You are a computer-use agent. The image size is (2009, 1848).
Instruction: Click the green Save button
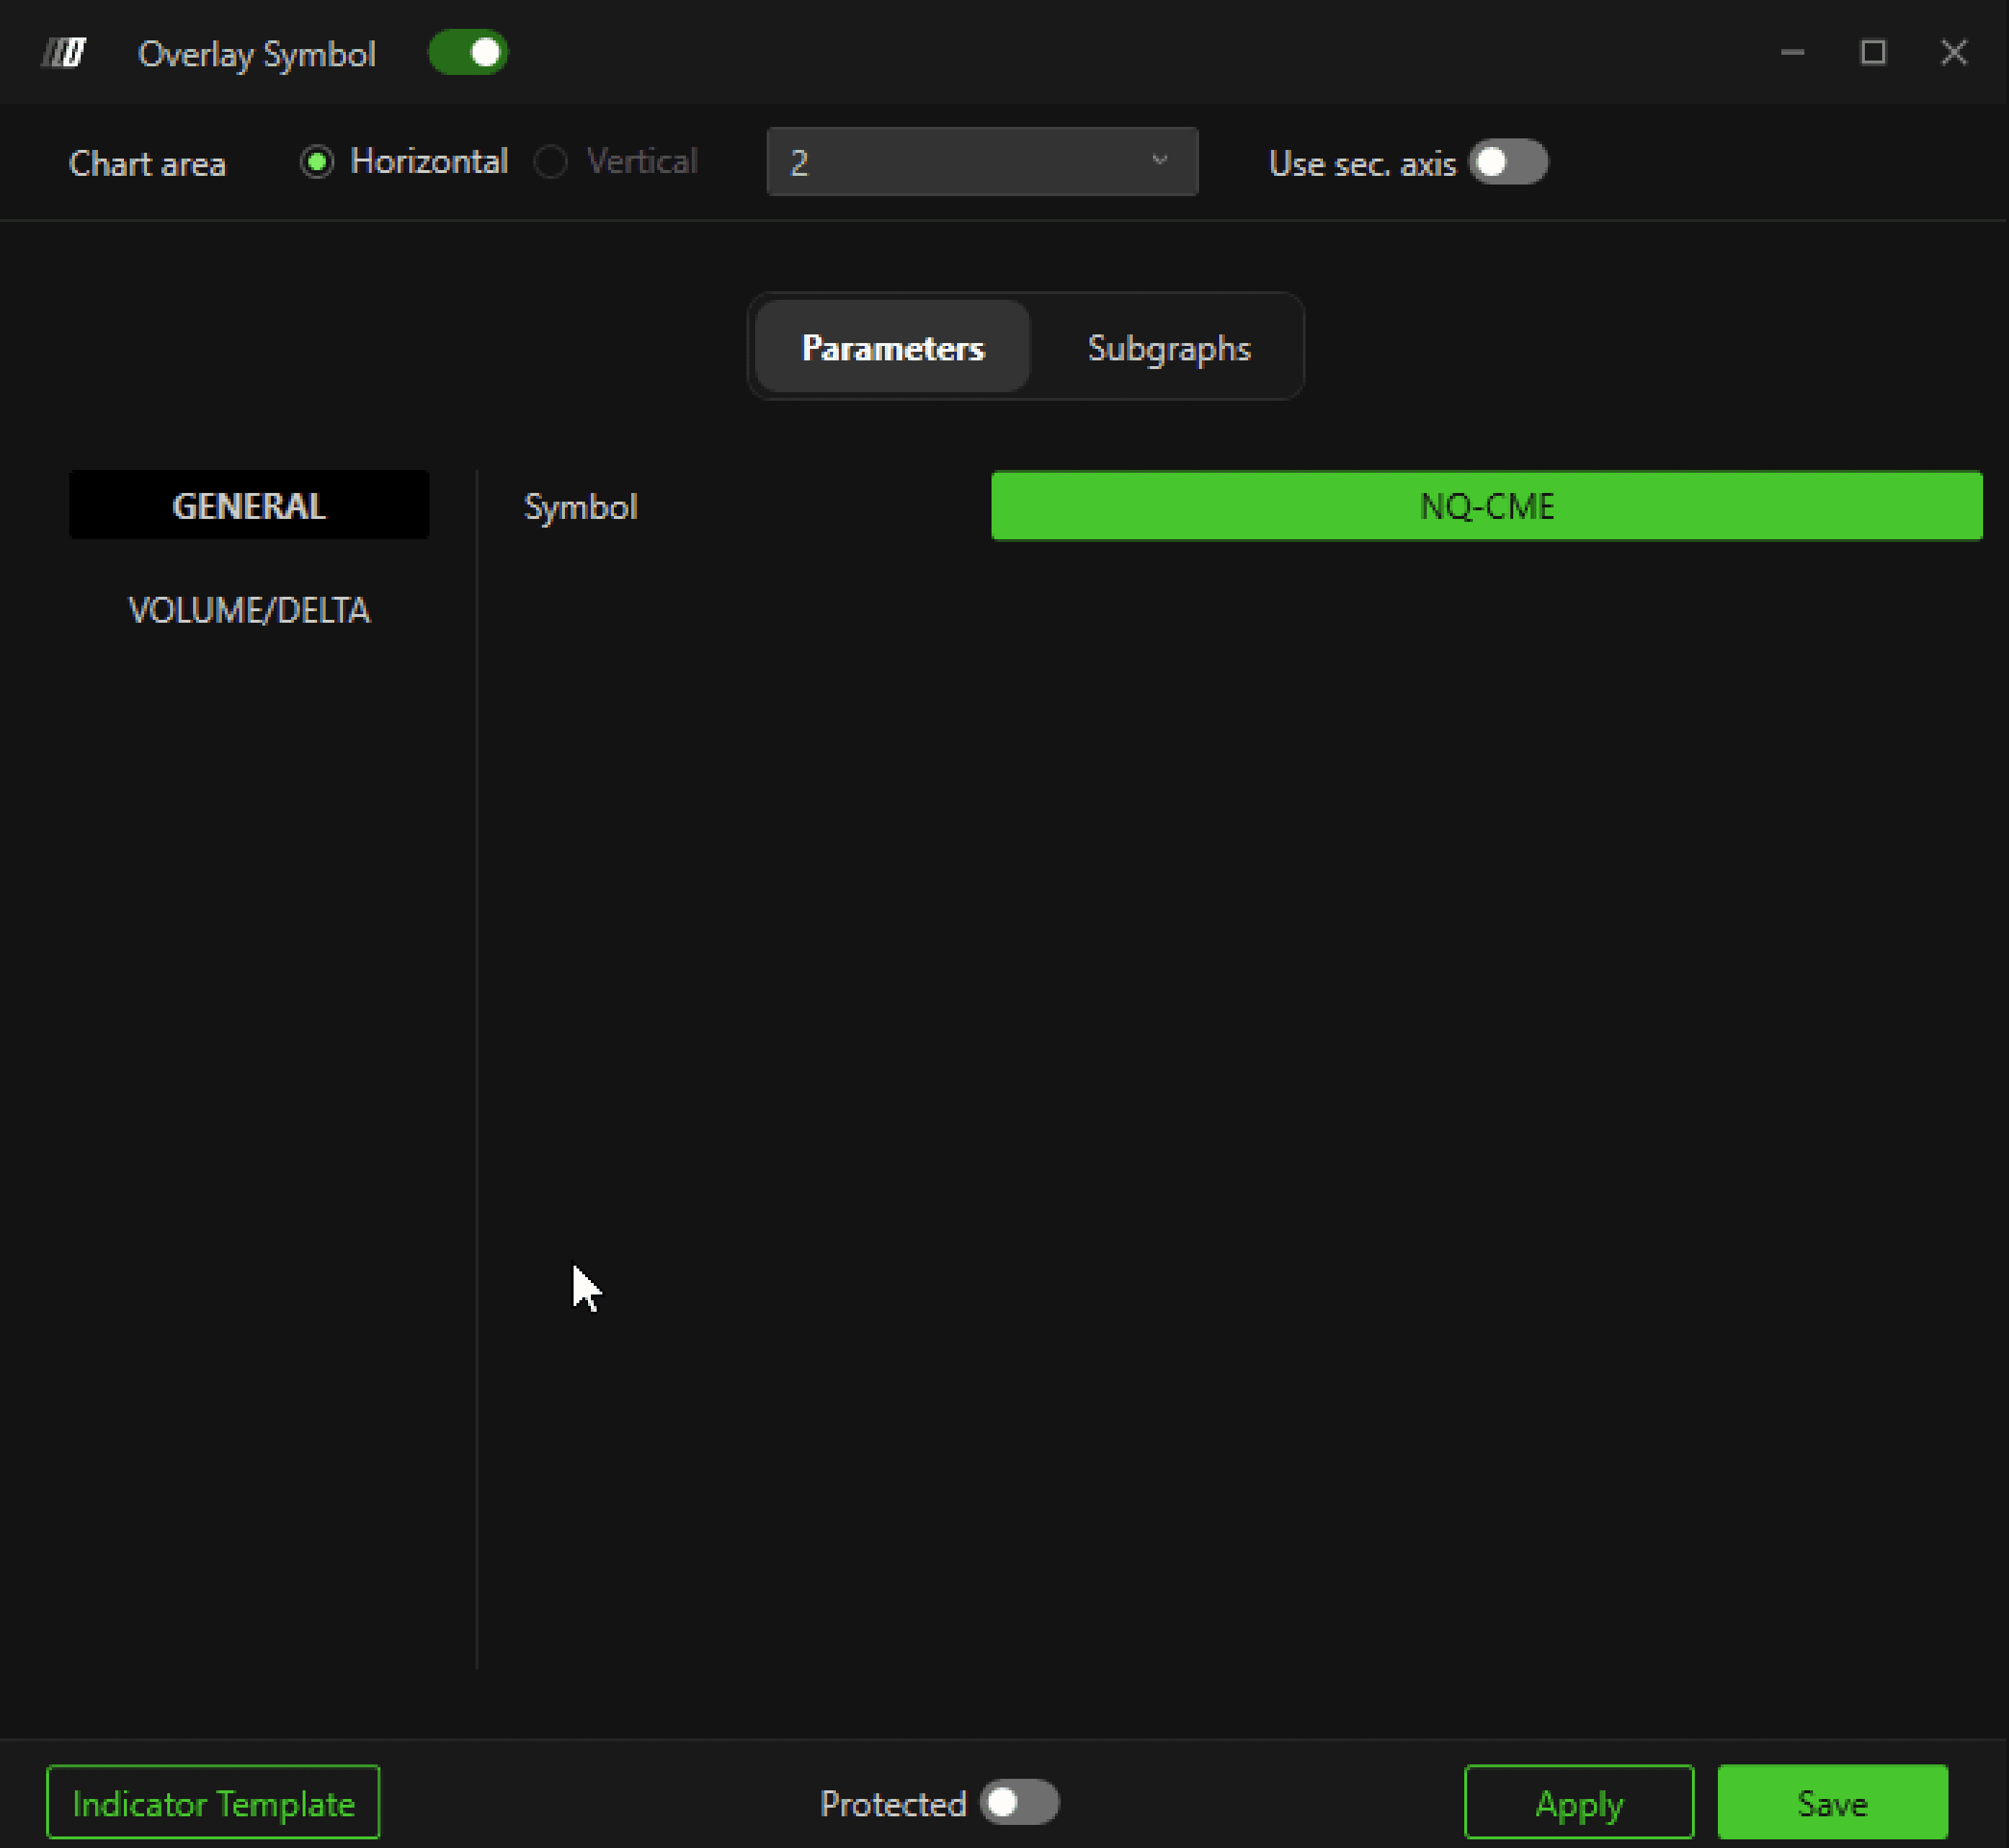point(1831,1803)
